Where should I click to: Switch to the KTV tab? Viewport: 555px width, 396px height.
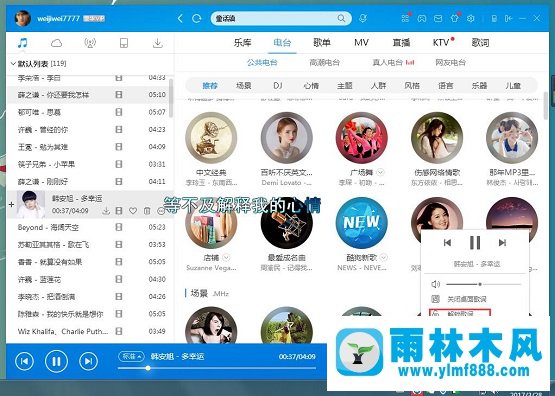click(x=441, y=43)
